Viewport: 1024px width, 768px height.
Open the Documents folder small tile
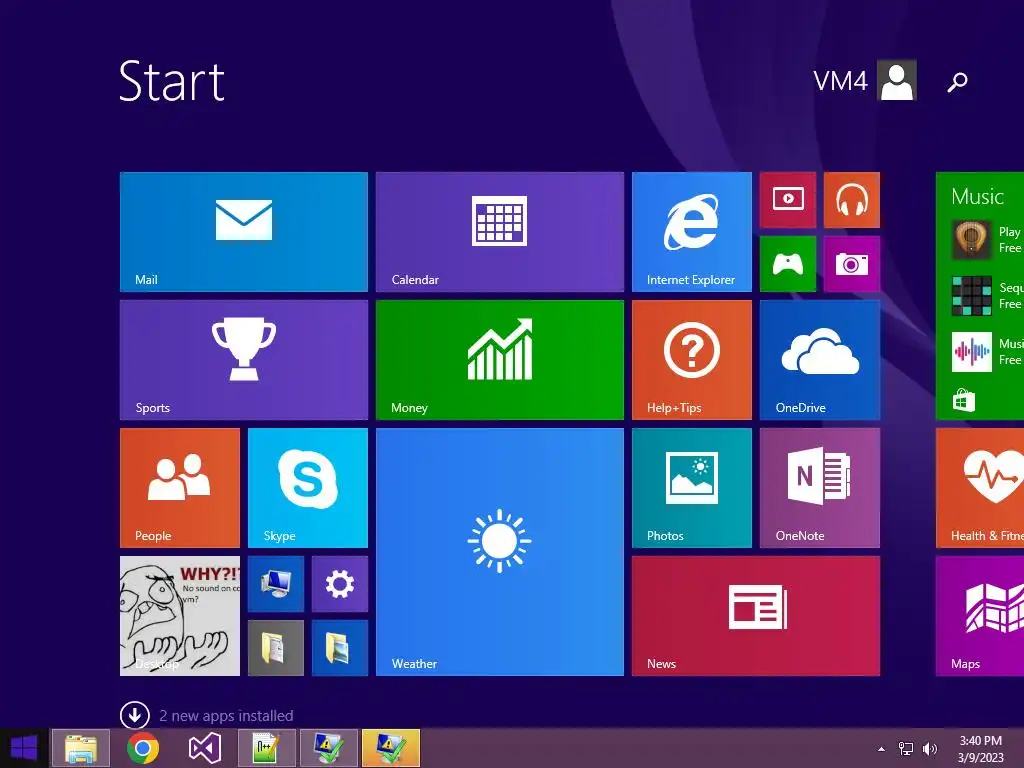pos(276,648)
